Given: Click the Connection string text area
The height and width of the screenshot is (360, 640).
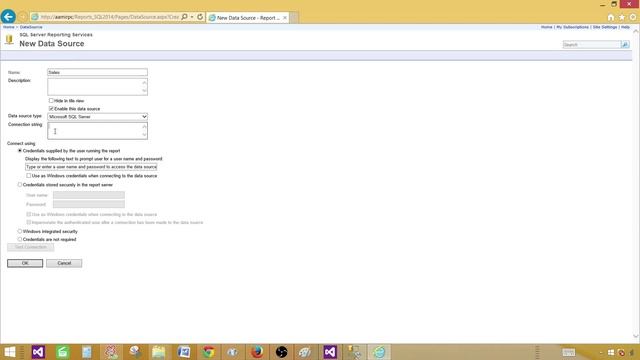Looking at the screenshot, I should [98, 131].
